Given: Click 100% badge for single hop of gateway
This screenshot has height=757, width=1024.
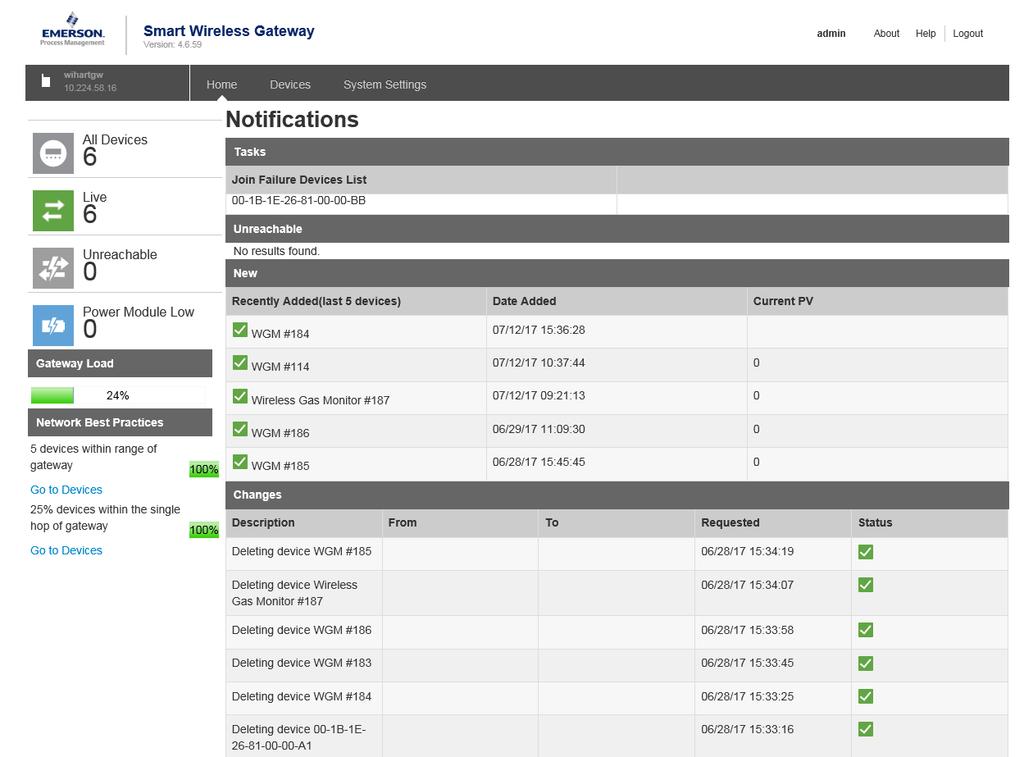Looking at the screenshot, I should tap(204, 530).
